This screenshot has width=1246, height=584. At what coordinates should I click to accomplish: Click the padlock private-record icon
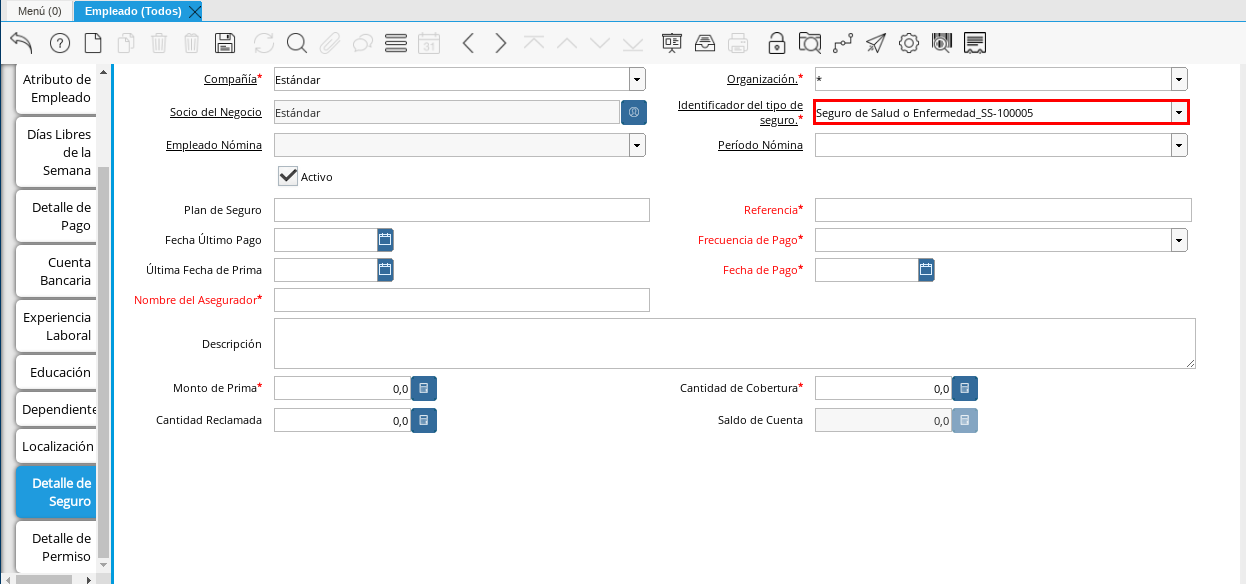coord(777,43)
